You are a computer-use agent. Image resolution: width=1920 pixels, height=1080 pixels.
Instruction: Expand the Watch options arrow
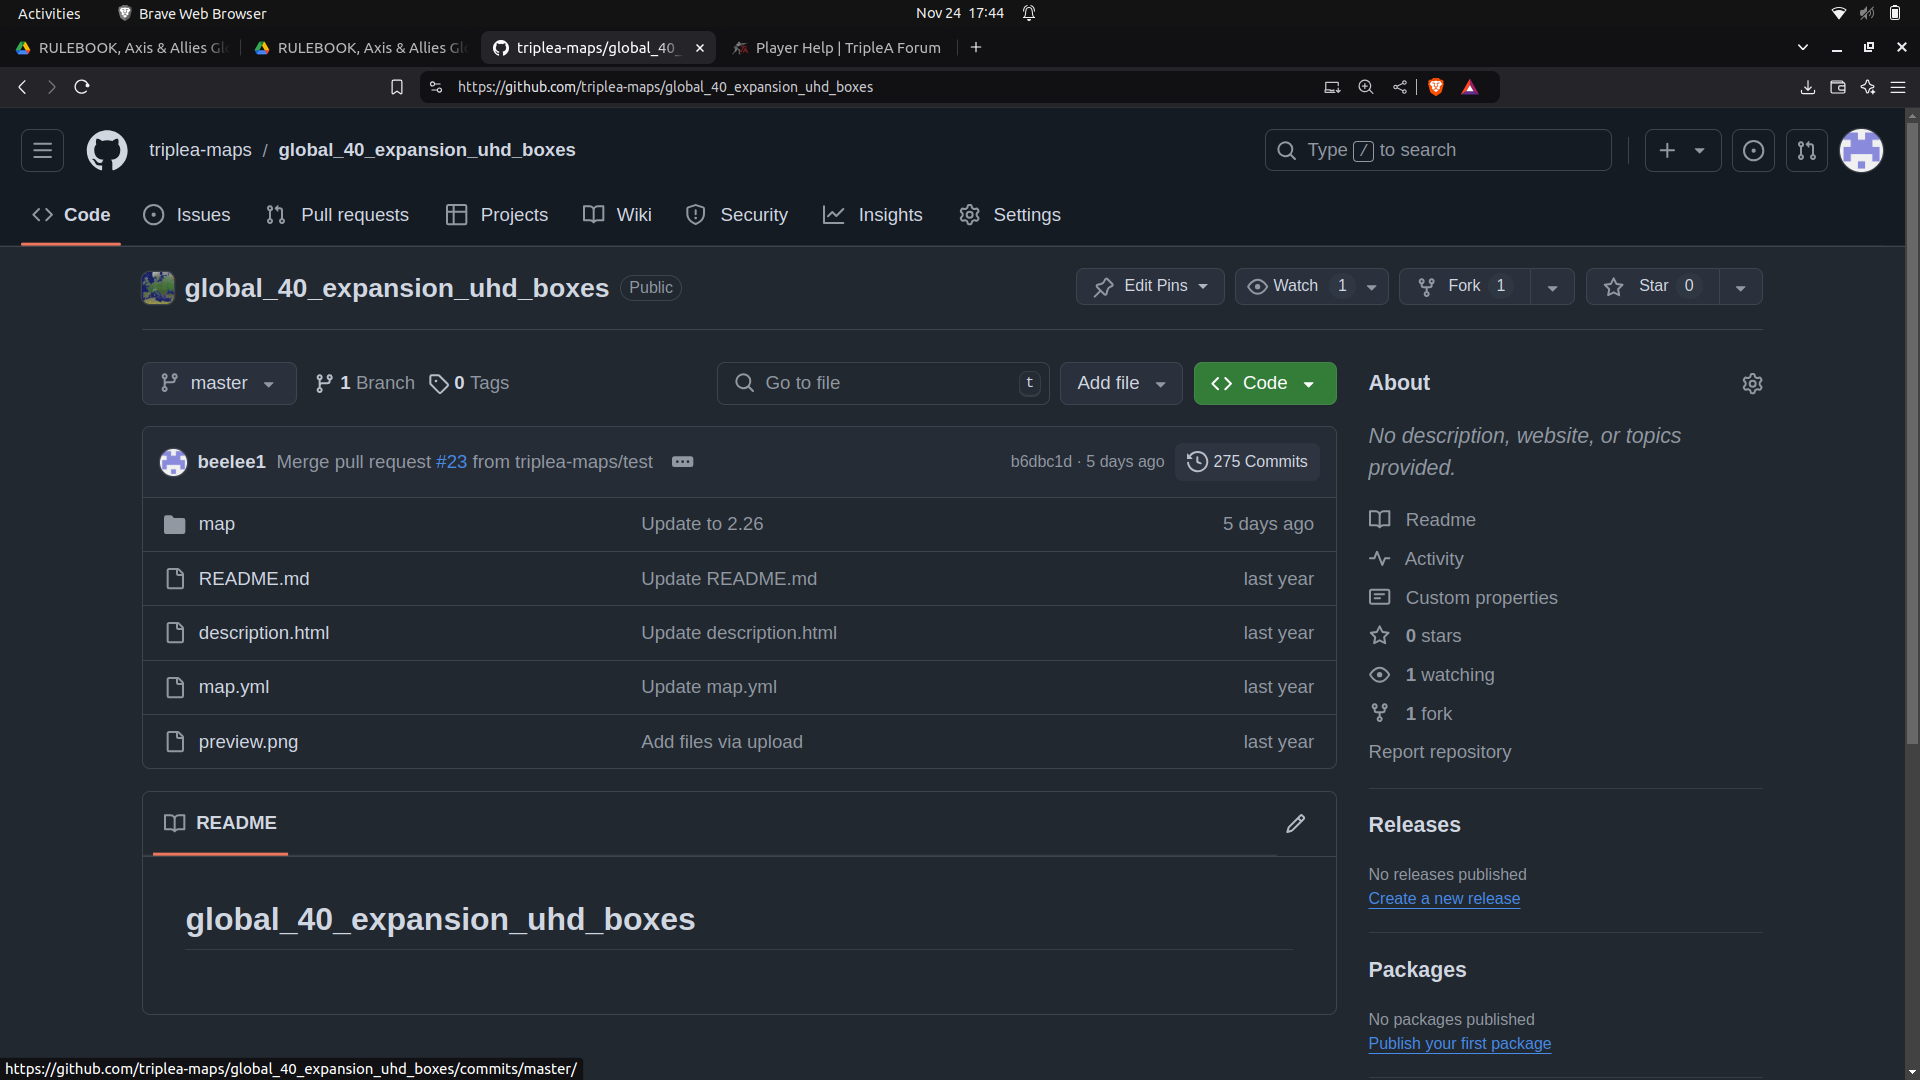[1372, 287]
